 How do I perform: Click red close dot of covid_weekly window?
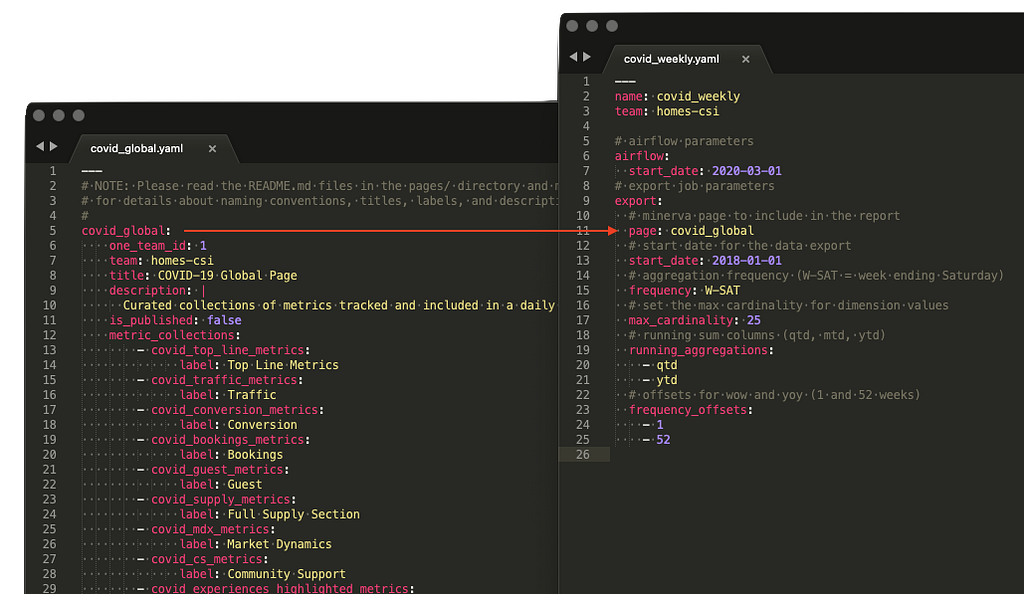tap(572, 26)
